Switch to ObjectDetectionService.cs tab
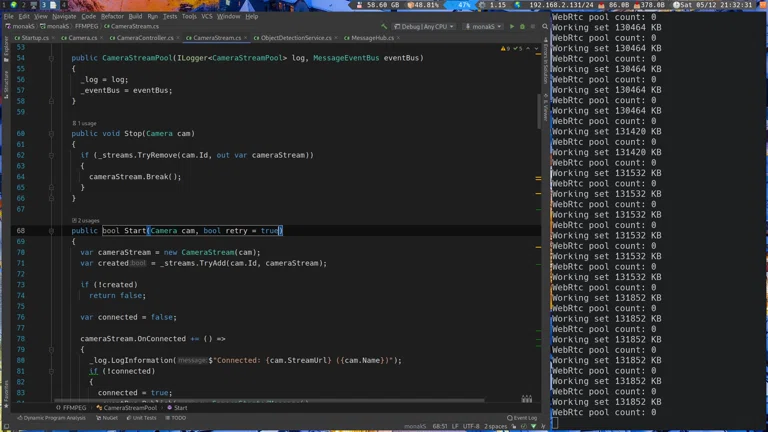The image size is (768, 432). click(x=296, y=38)
